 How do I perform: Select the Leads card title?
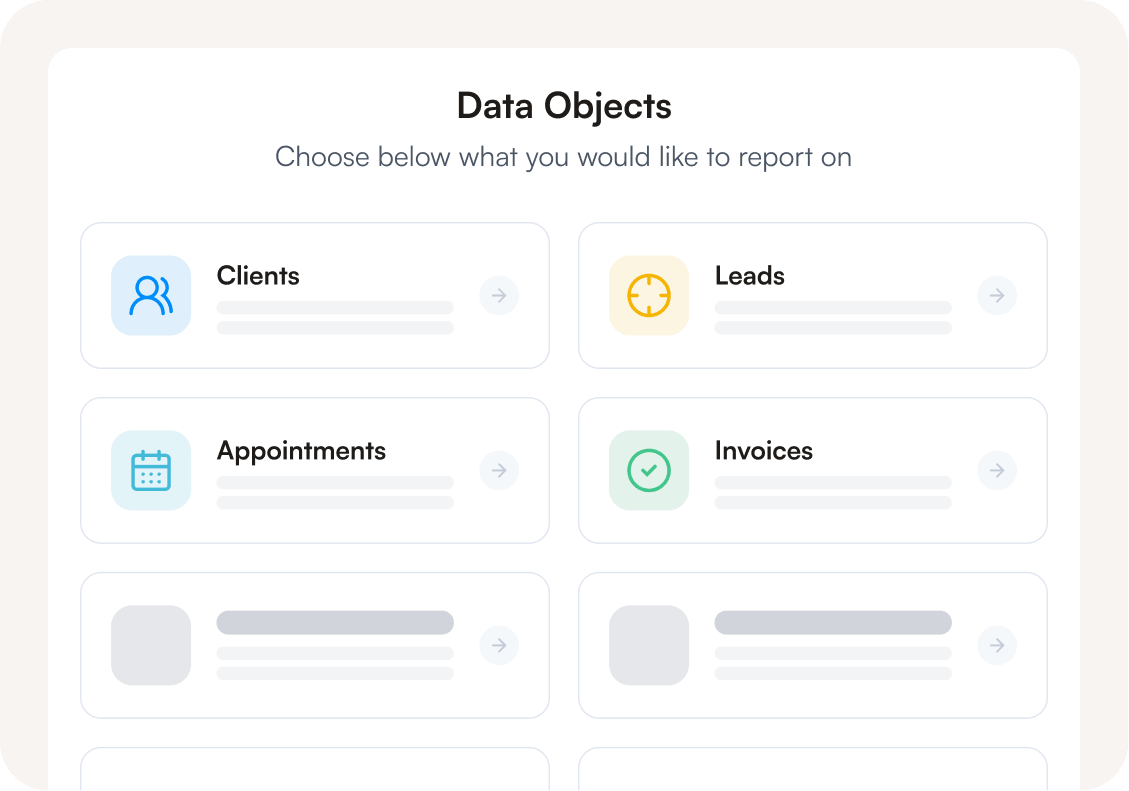point(750,276)
